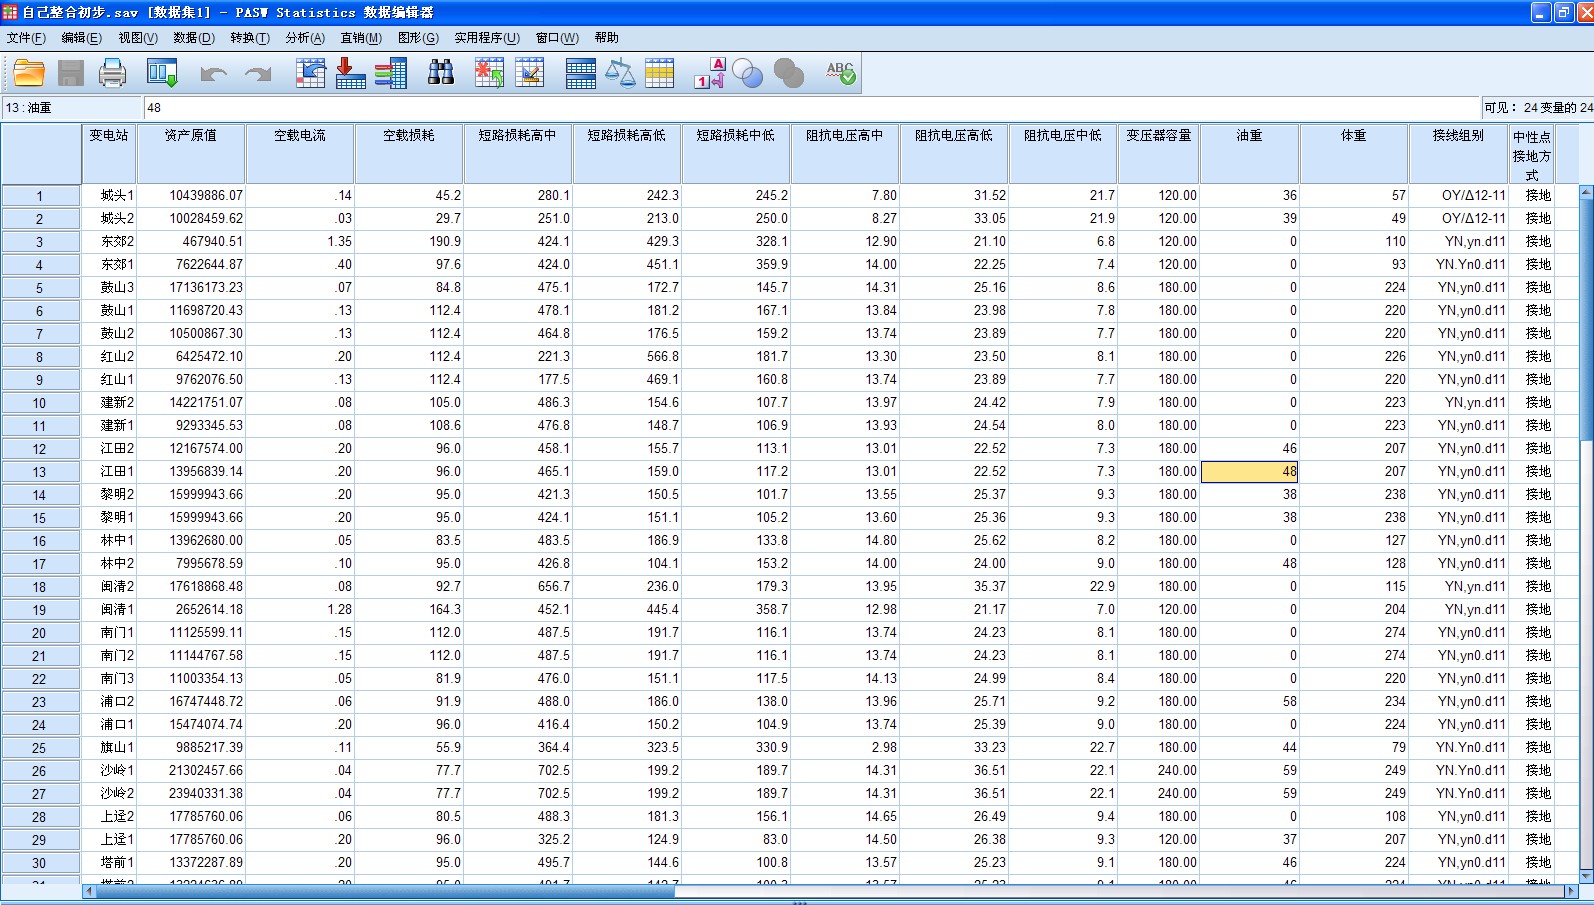Open Weight cases with the scales icon
The image size is (1594, 905).
click(x=620, y=73)
